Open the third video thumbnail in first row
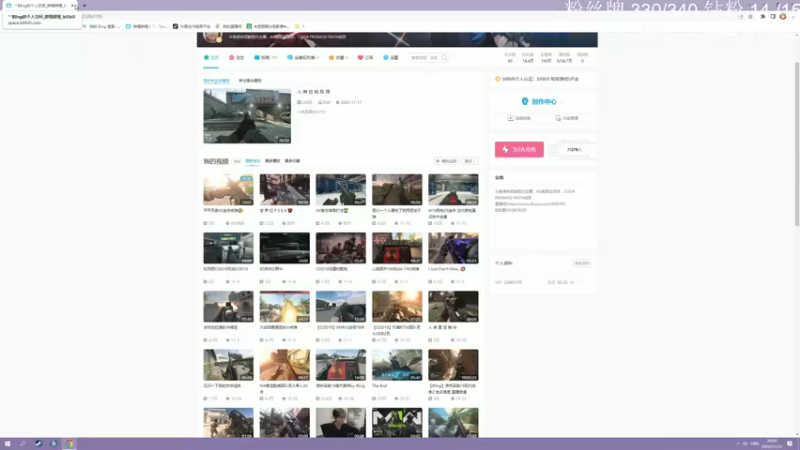 coord(340,189)
